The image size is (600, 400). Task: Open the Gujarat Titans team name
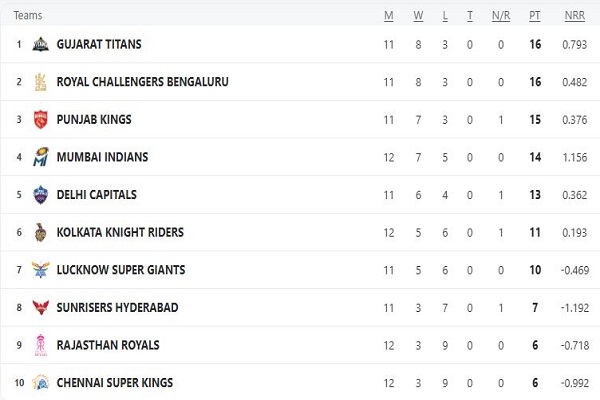pyautogui.click(x=99, y=44)
